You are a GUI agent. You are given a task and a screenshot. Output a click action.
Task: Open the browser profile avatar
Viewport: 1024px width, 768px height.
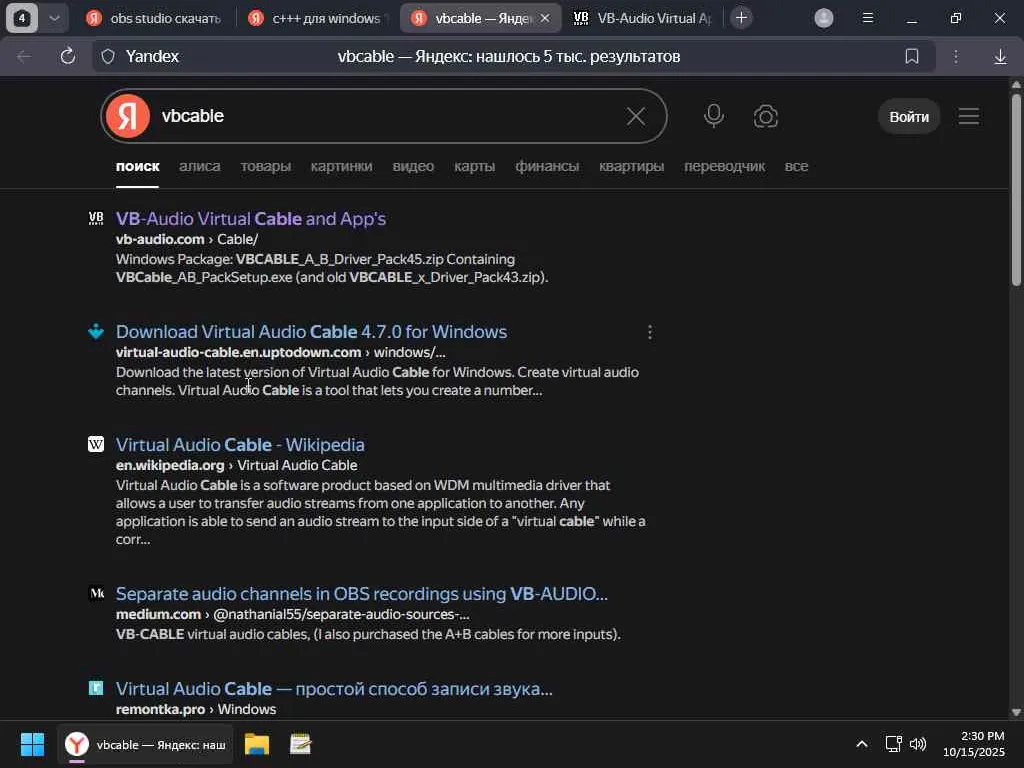click(824, 18)
